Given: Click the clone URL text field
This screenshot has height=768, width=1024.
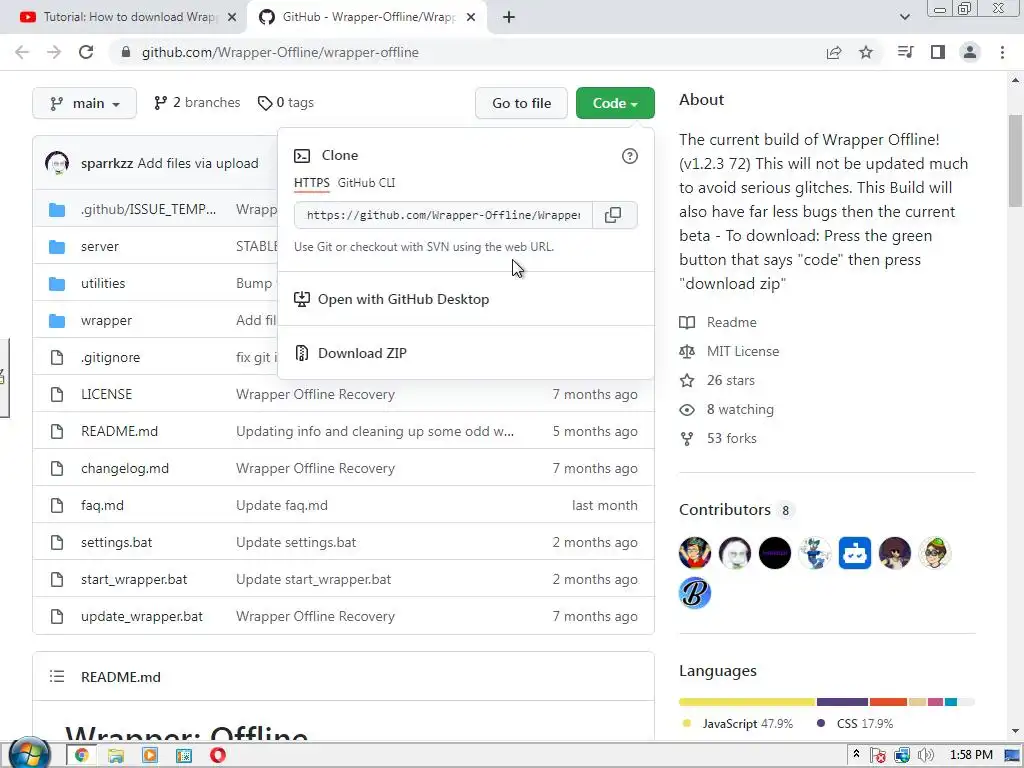Looking at the screenshot, I should click(x=443, y=215).
